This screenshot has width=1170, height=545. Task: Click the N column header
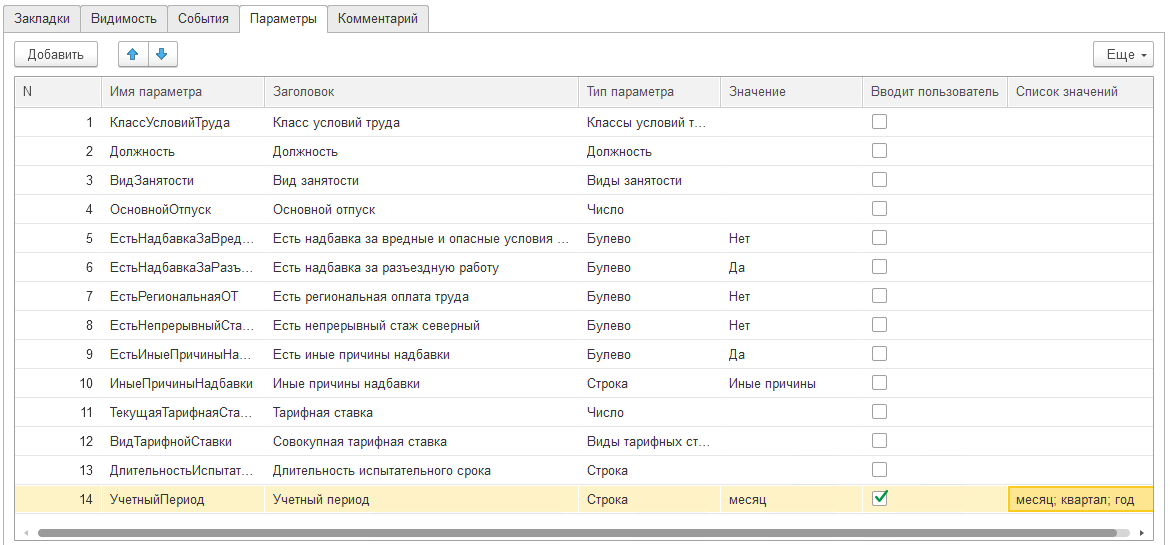[58, 91]
